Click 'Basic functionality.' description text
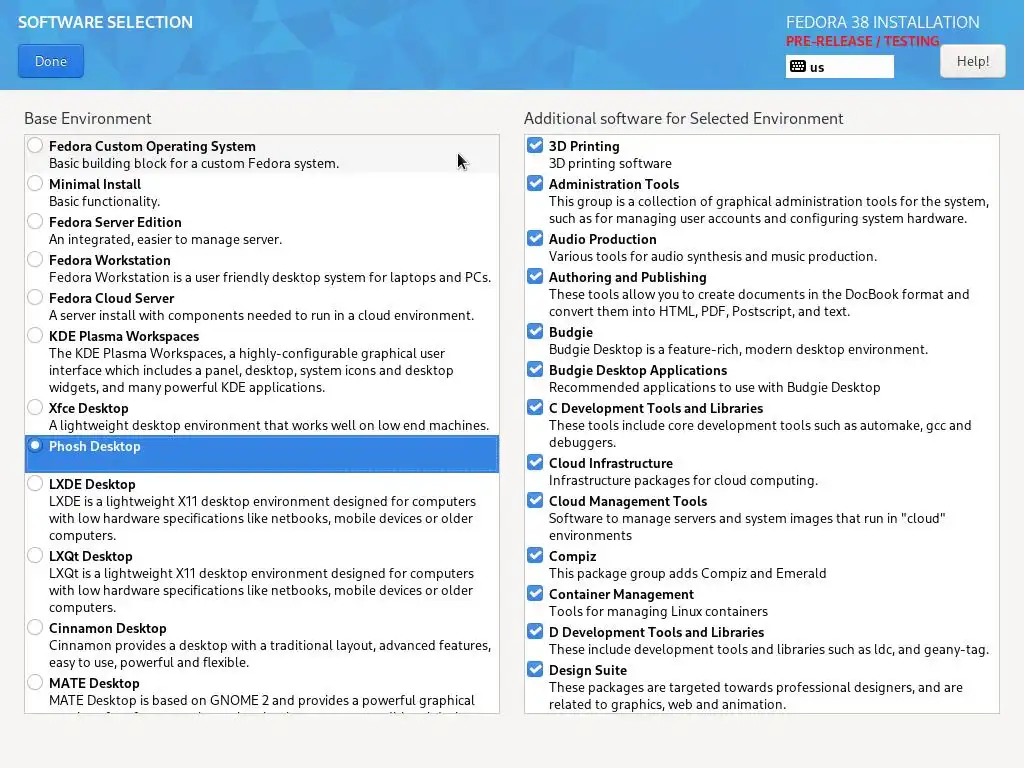Image resolution: width=1024 pixels, height=768 pixels. pos(104,201)
